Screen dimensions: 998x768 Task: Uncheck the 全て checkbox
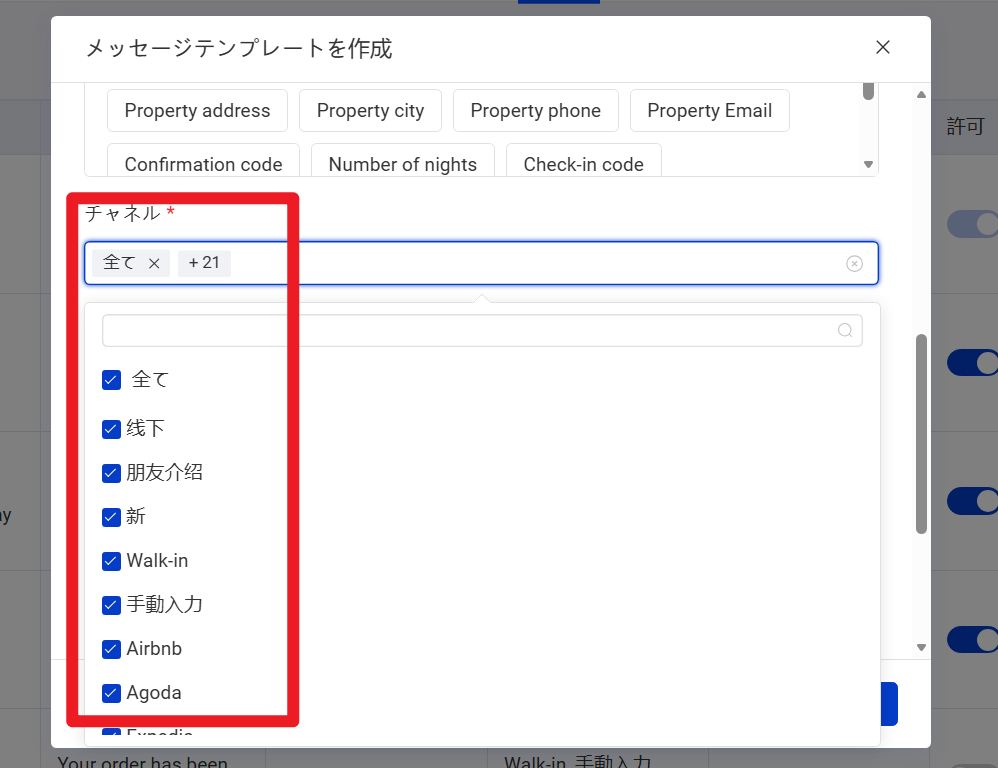[x=111, y=380]
